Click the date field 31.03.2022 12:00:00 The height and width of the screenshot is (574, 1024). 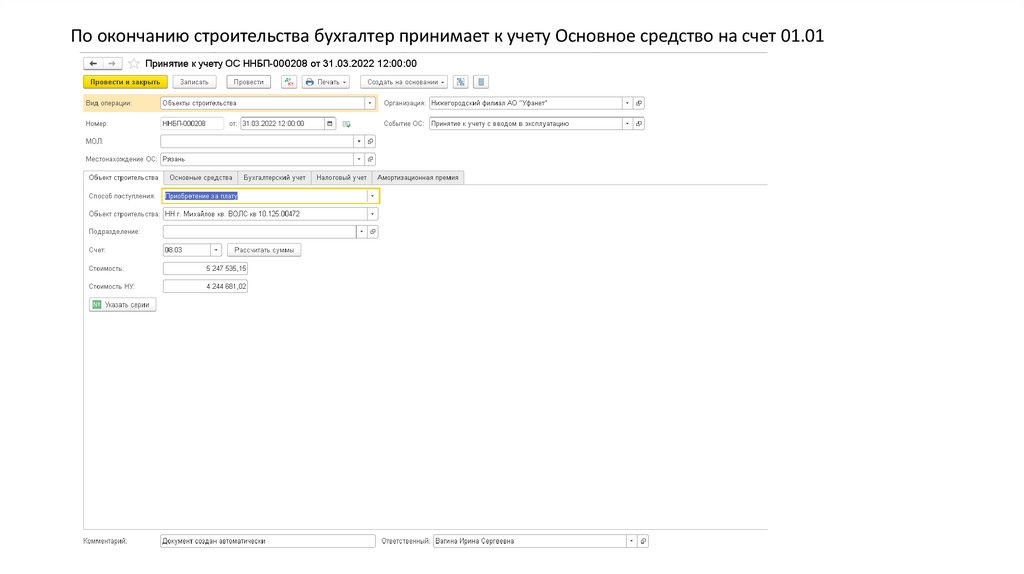coord(282,123)
